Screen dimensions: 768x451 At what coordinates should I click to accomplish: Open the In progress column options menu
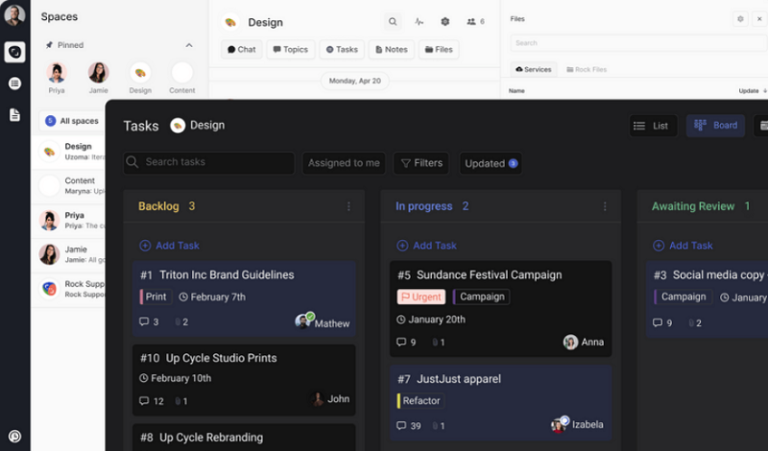click(x=605, y=207)
